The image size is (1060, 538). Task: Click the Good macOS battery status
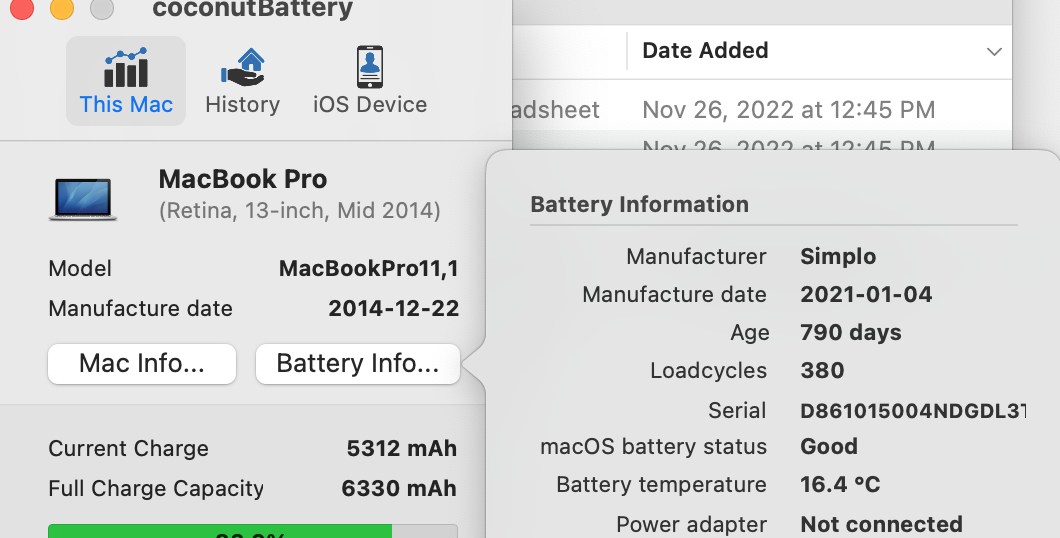[x=829, y=447]
